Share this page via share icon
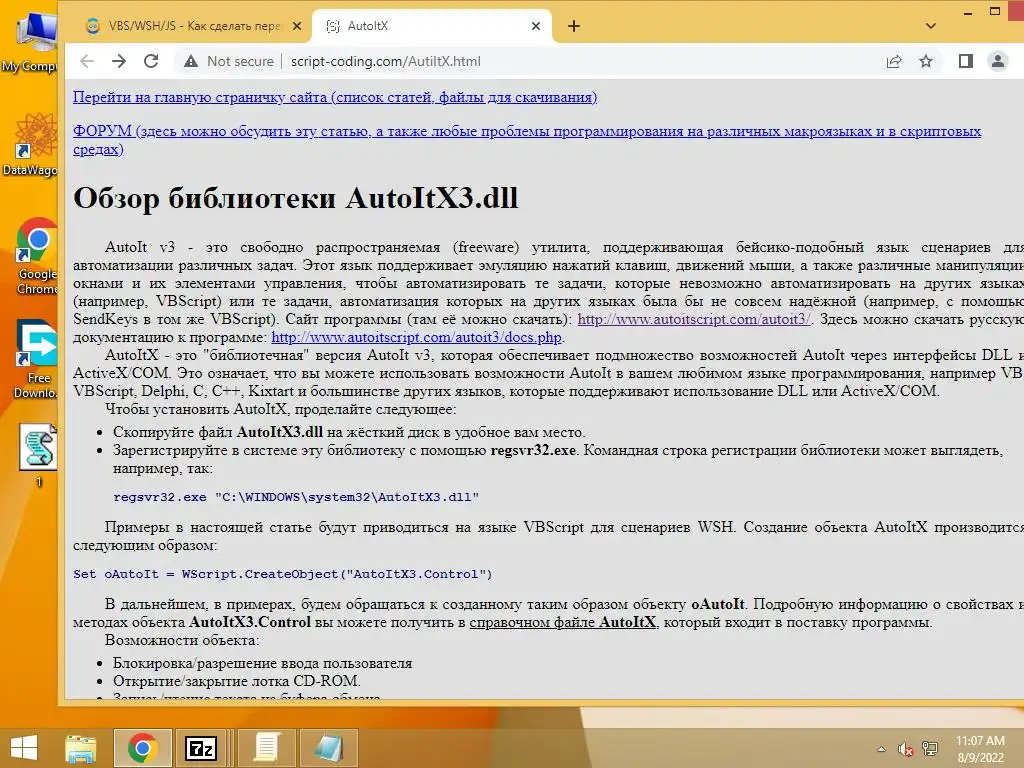Screen dimensions: 1024x768 894,61
